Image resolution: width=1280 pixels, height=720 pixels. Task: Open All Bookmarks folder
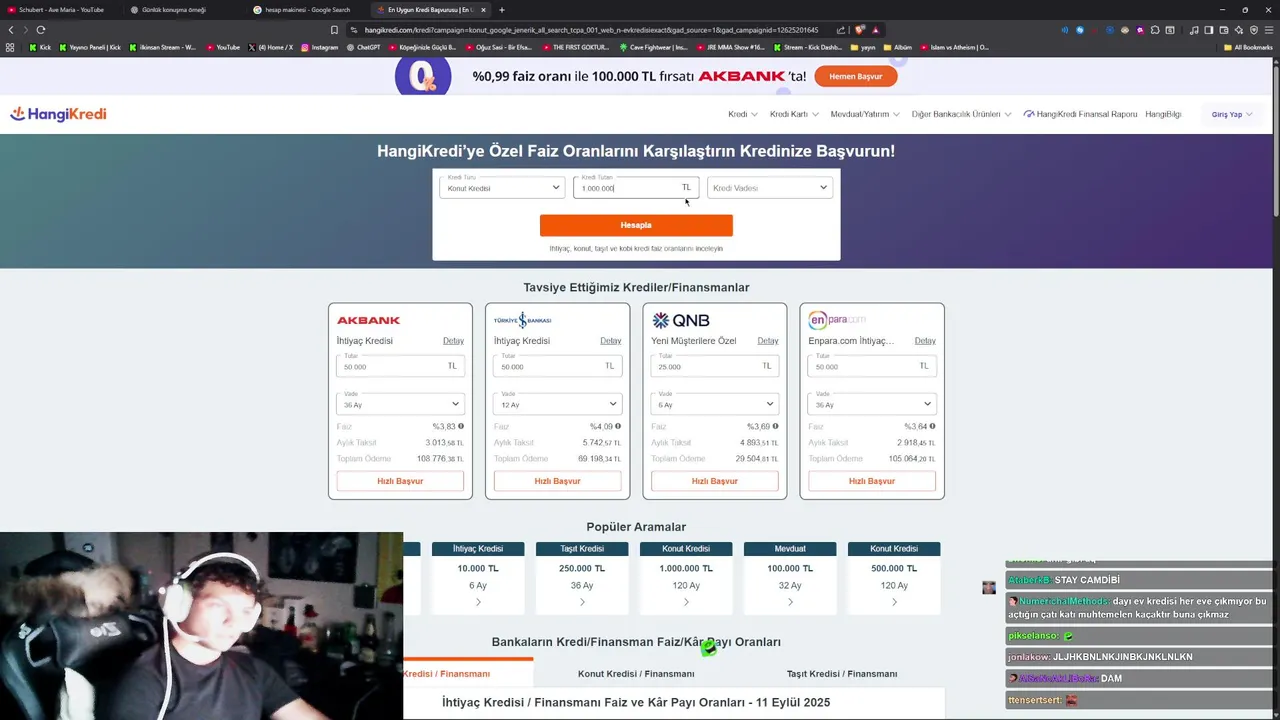(x=1248, y=47)
